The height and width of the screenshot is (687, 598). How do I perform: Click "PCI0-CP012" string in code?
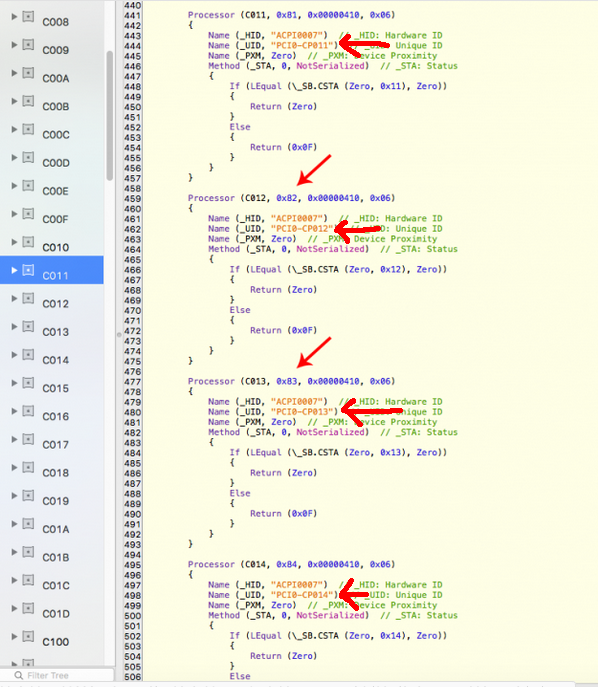click(x=302, y=229)
